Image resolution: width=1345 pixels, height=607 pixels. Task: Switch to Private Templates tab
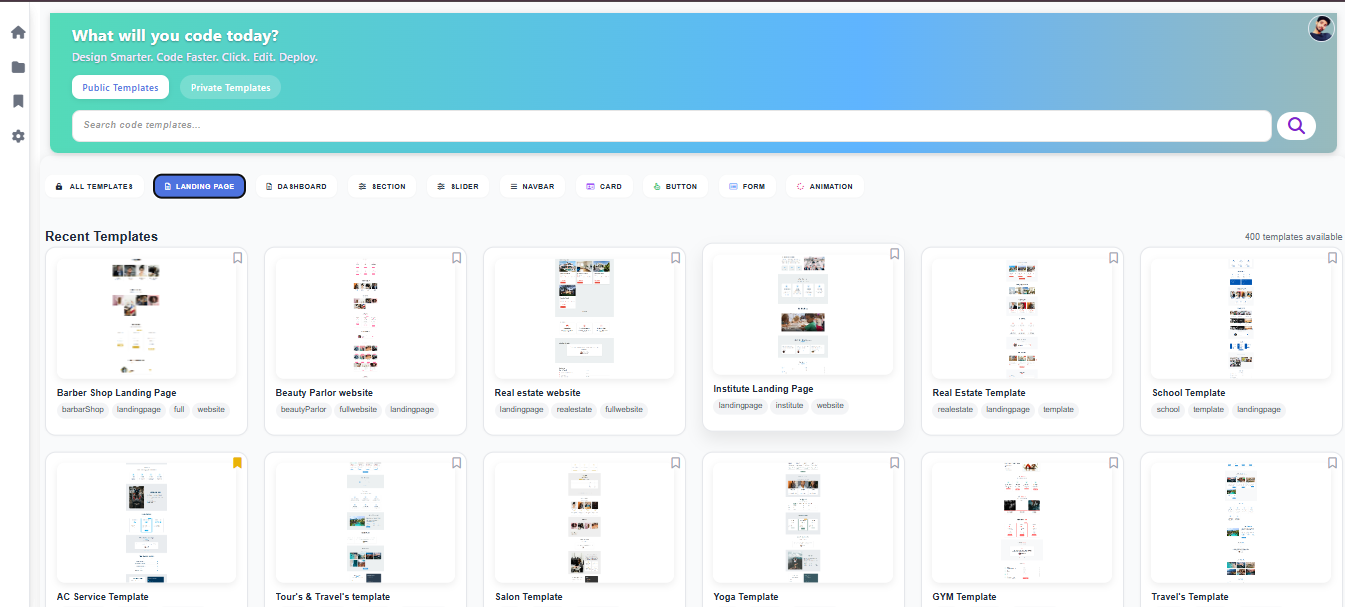230,88
